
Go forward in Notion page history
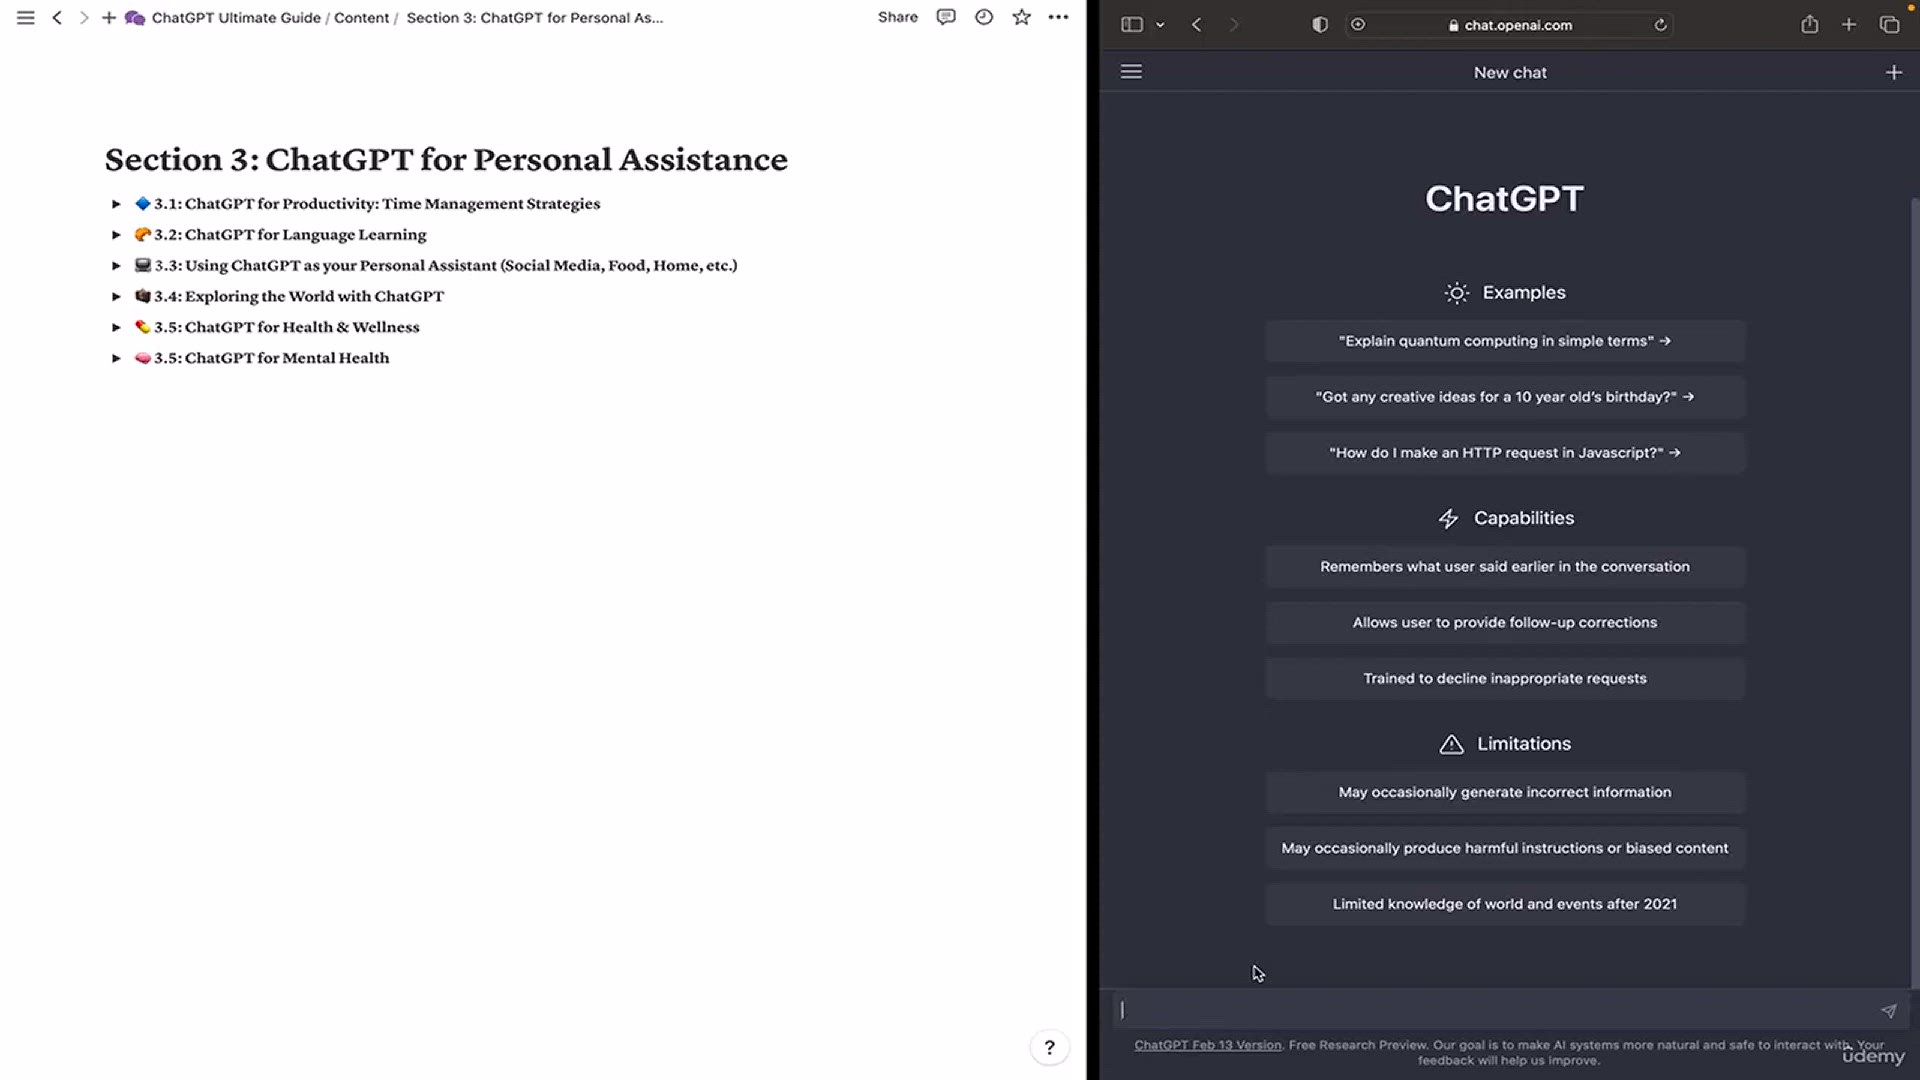[84, 18]
